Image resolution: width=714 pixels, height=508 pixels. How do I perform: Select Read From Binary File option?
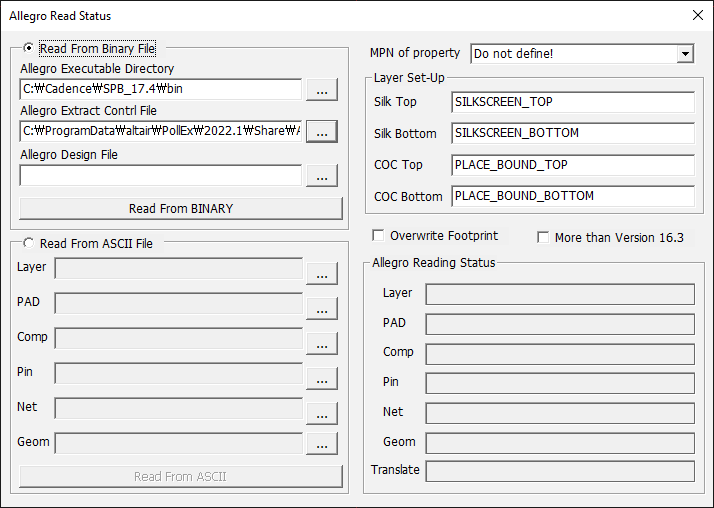coord(28,48)
